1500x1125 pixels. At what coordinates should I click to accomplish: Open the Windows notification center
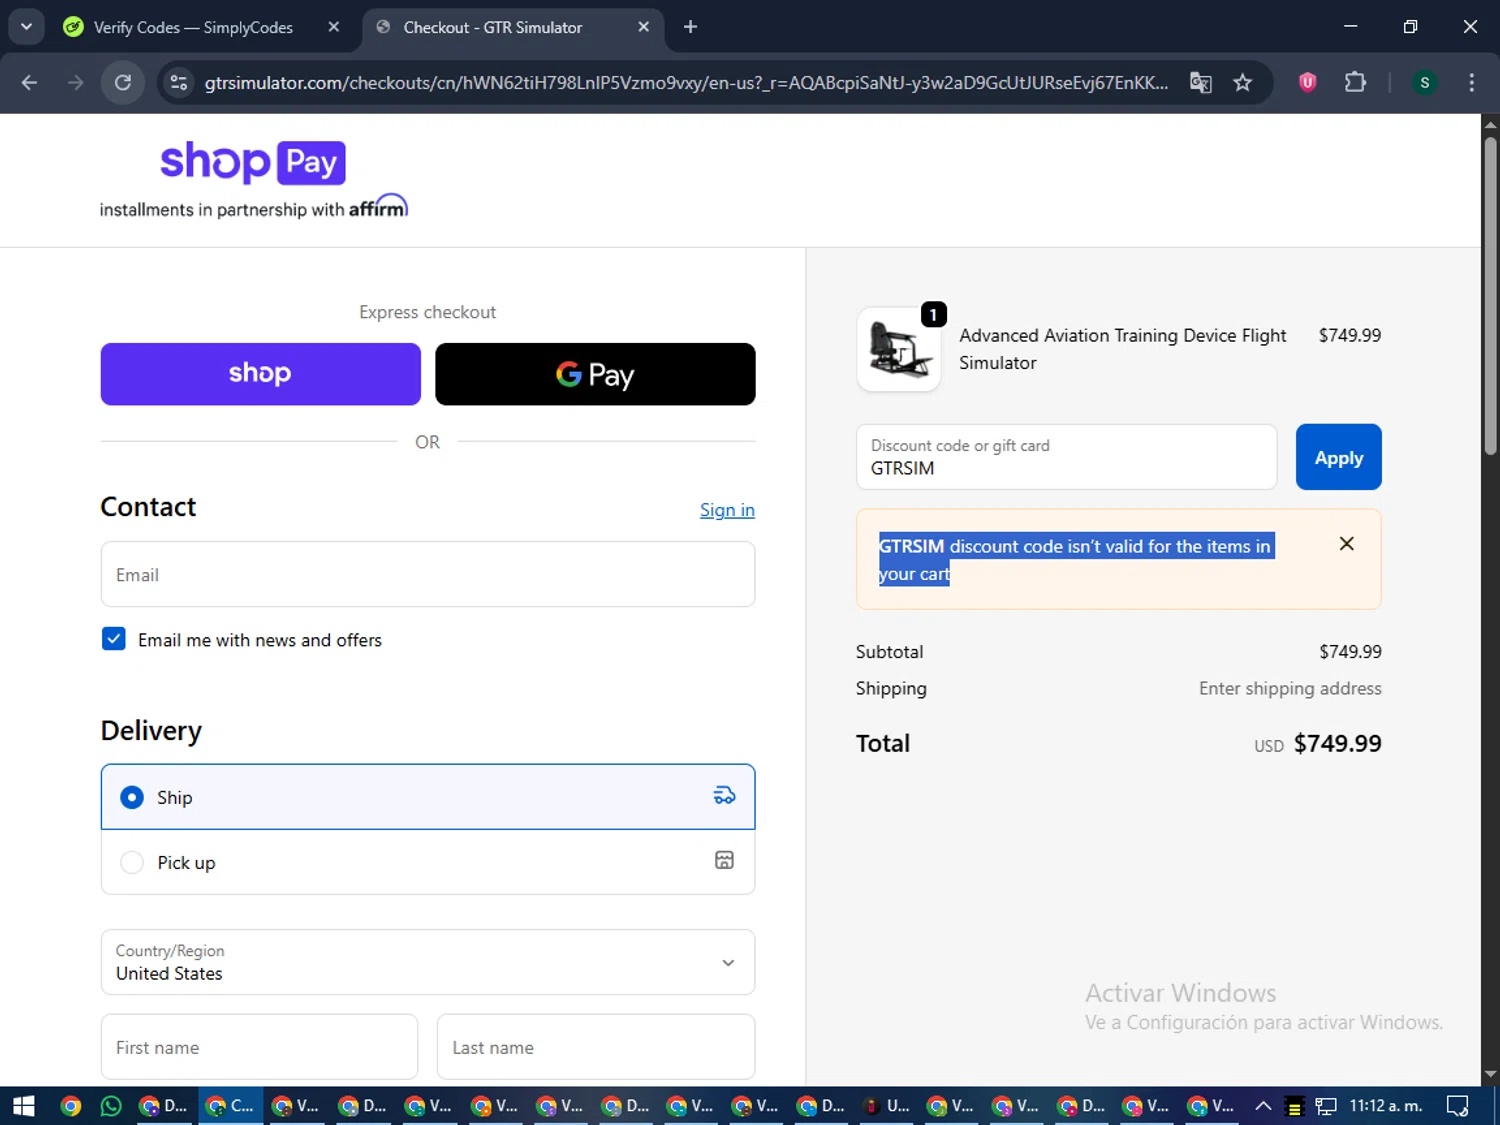[1458, 1106]
